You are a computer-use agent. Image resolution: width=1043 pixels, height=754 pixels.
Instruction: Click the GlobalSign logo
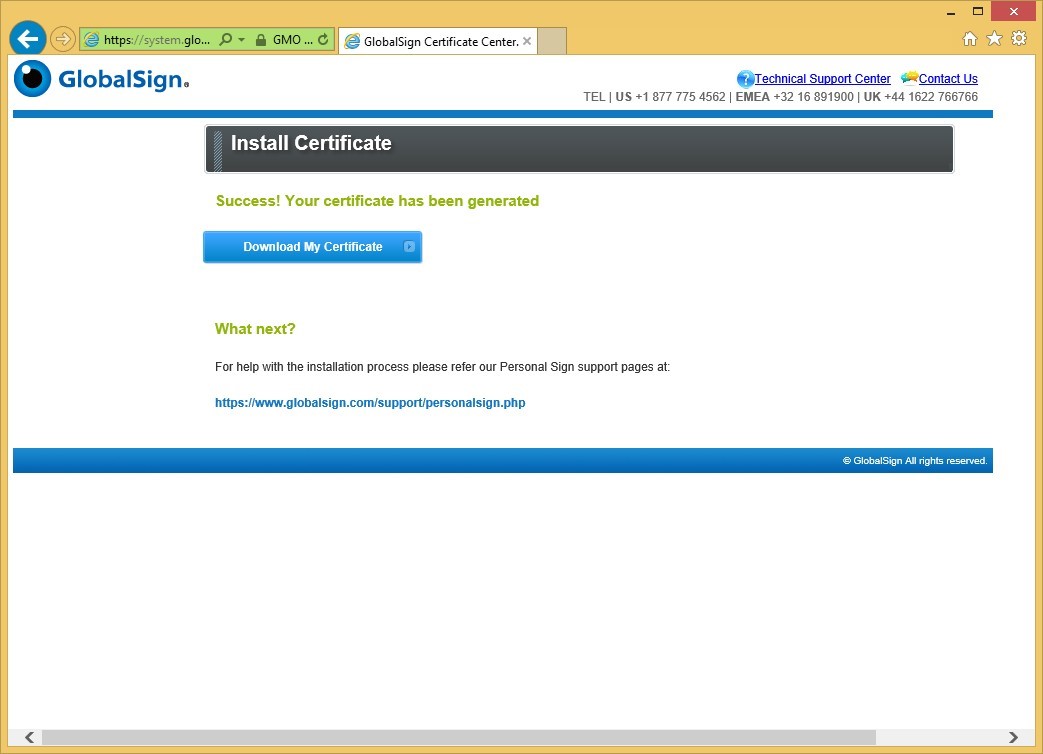tap(102, 78)
